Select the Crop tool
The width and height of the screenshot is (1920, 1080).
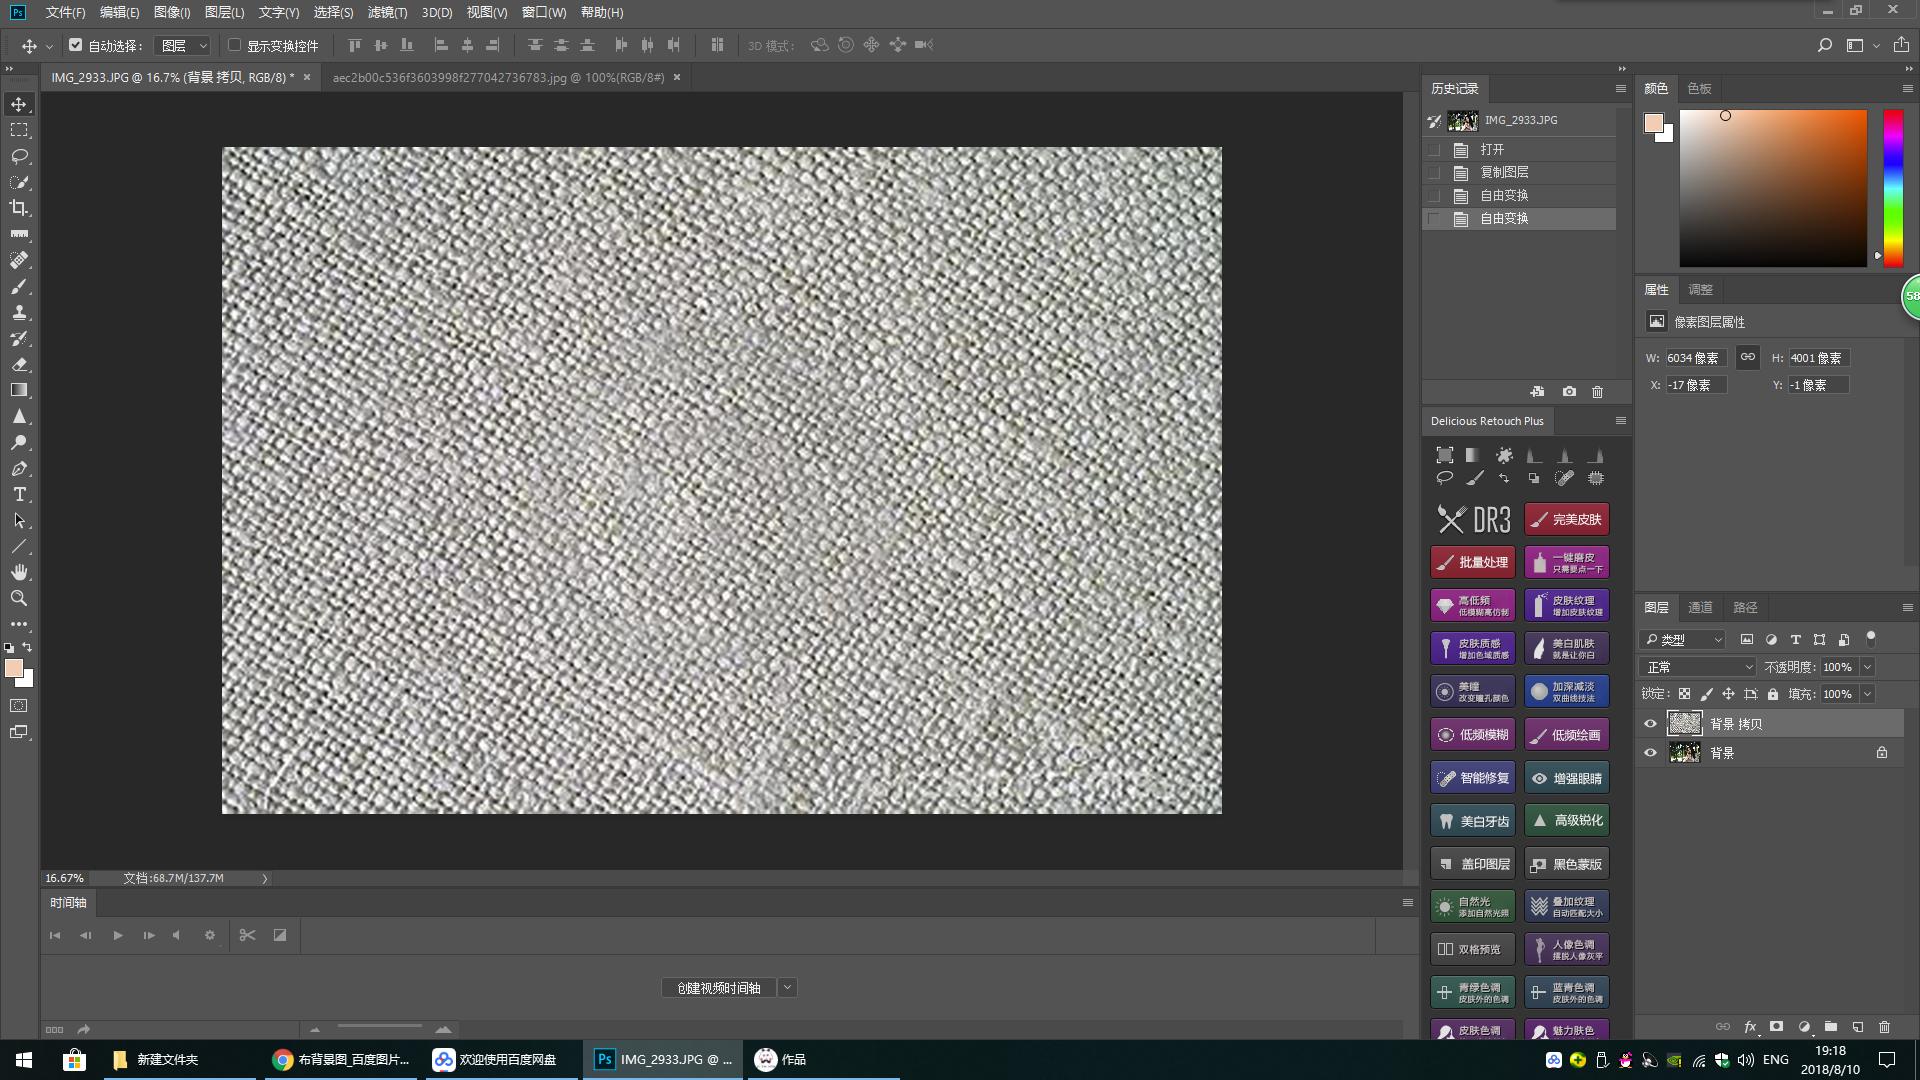tap(19, 208)
